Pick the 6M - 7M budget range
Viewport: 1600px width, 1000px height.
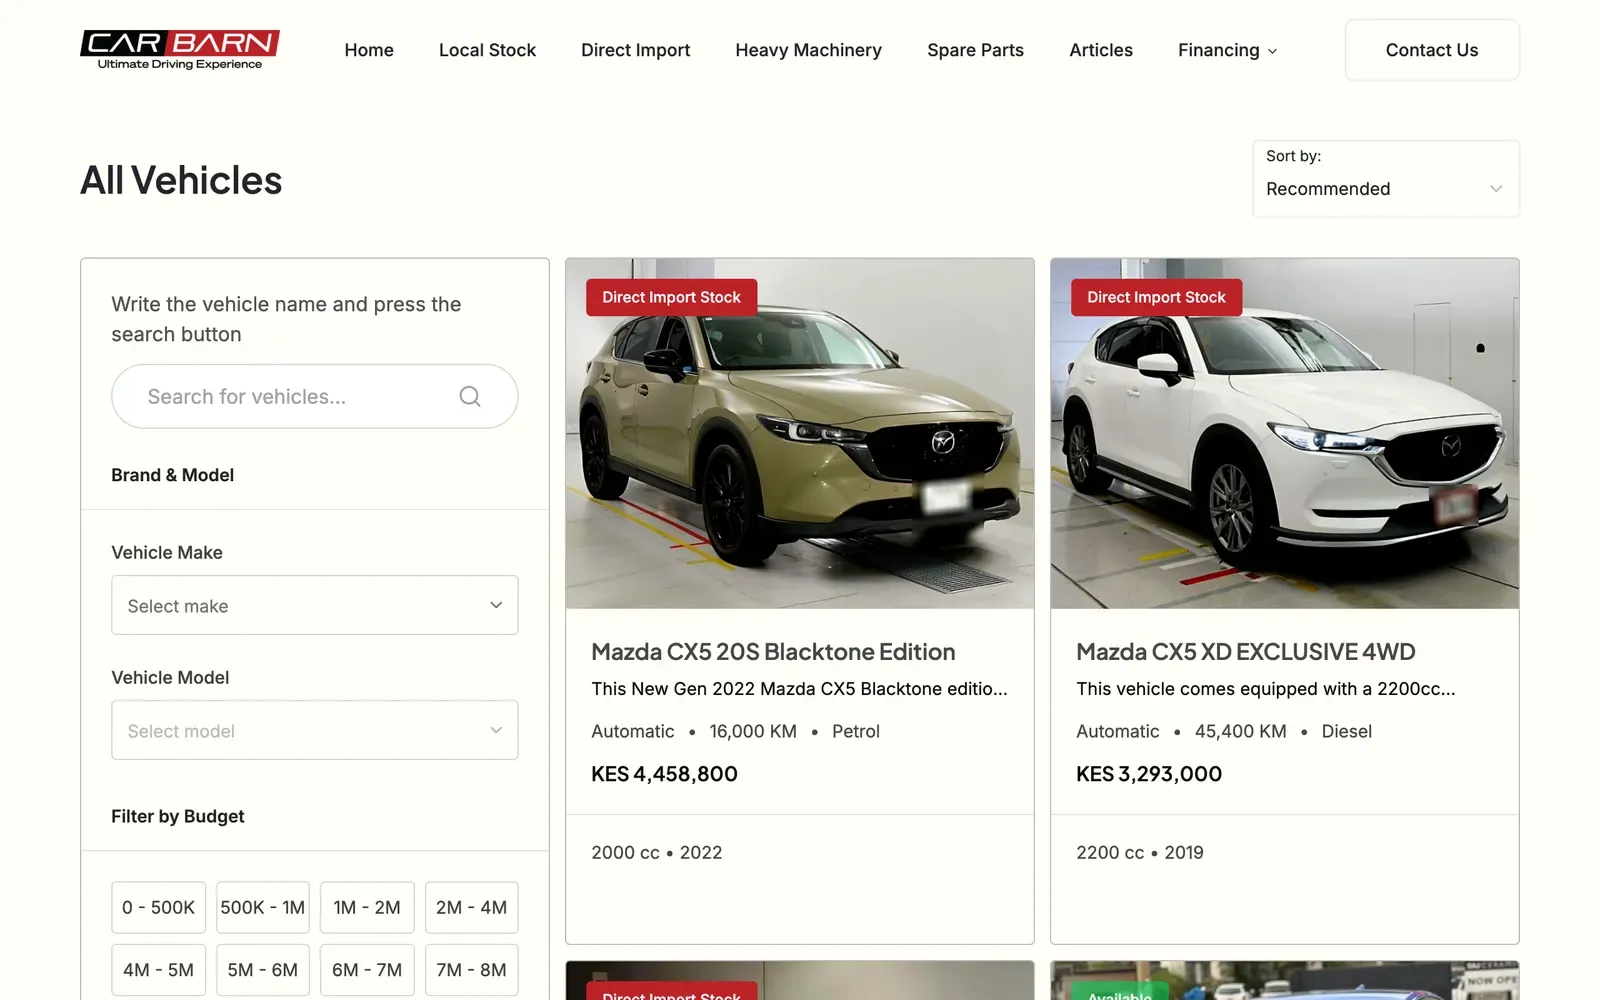tap(367, 970)
